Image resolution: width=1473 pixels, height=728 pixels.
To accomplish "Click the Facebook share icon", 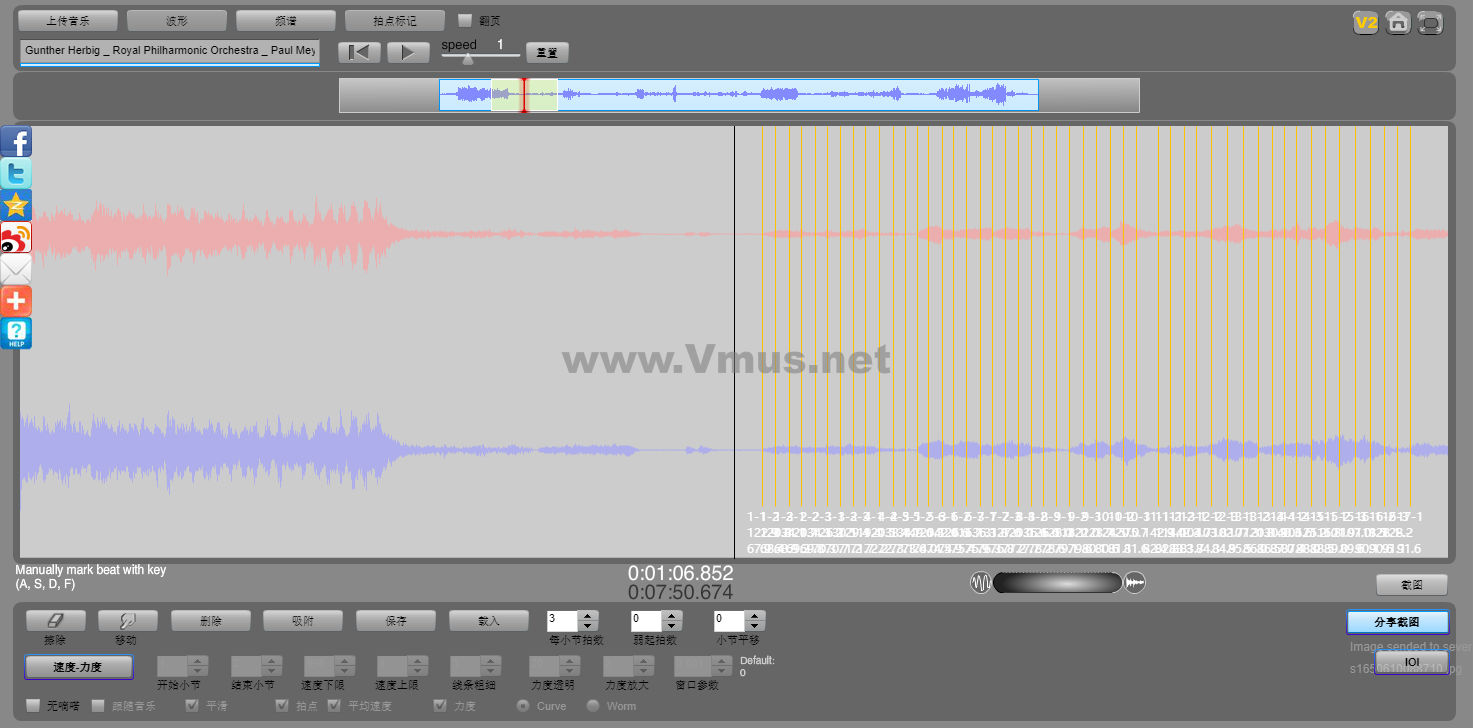I will coord(16,142).
